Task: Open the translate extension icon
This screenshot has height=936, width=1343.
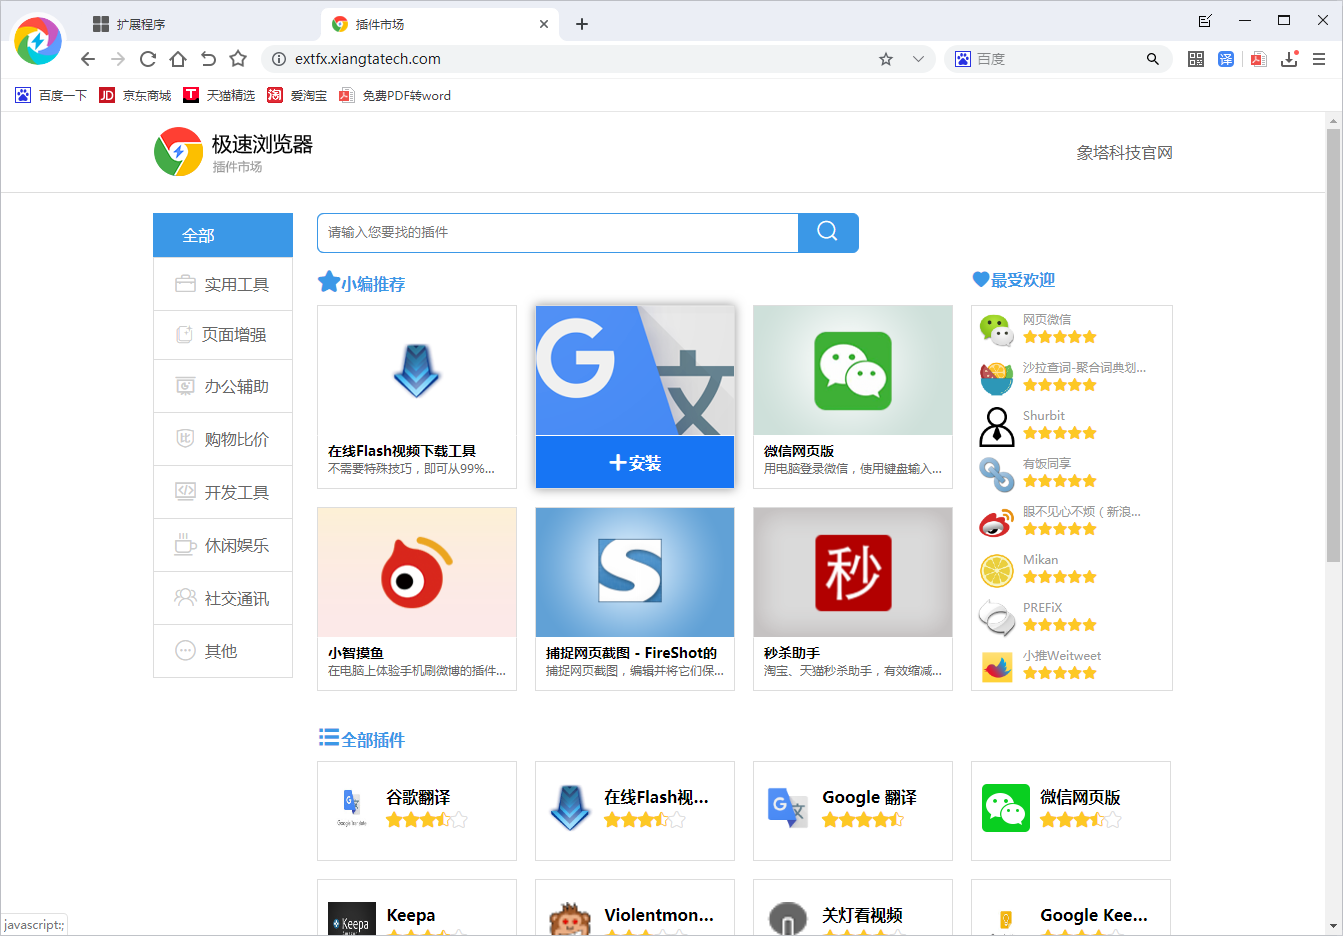Action: click(1226, 59)
